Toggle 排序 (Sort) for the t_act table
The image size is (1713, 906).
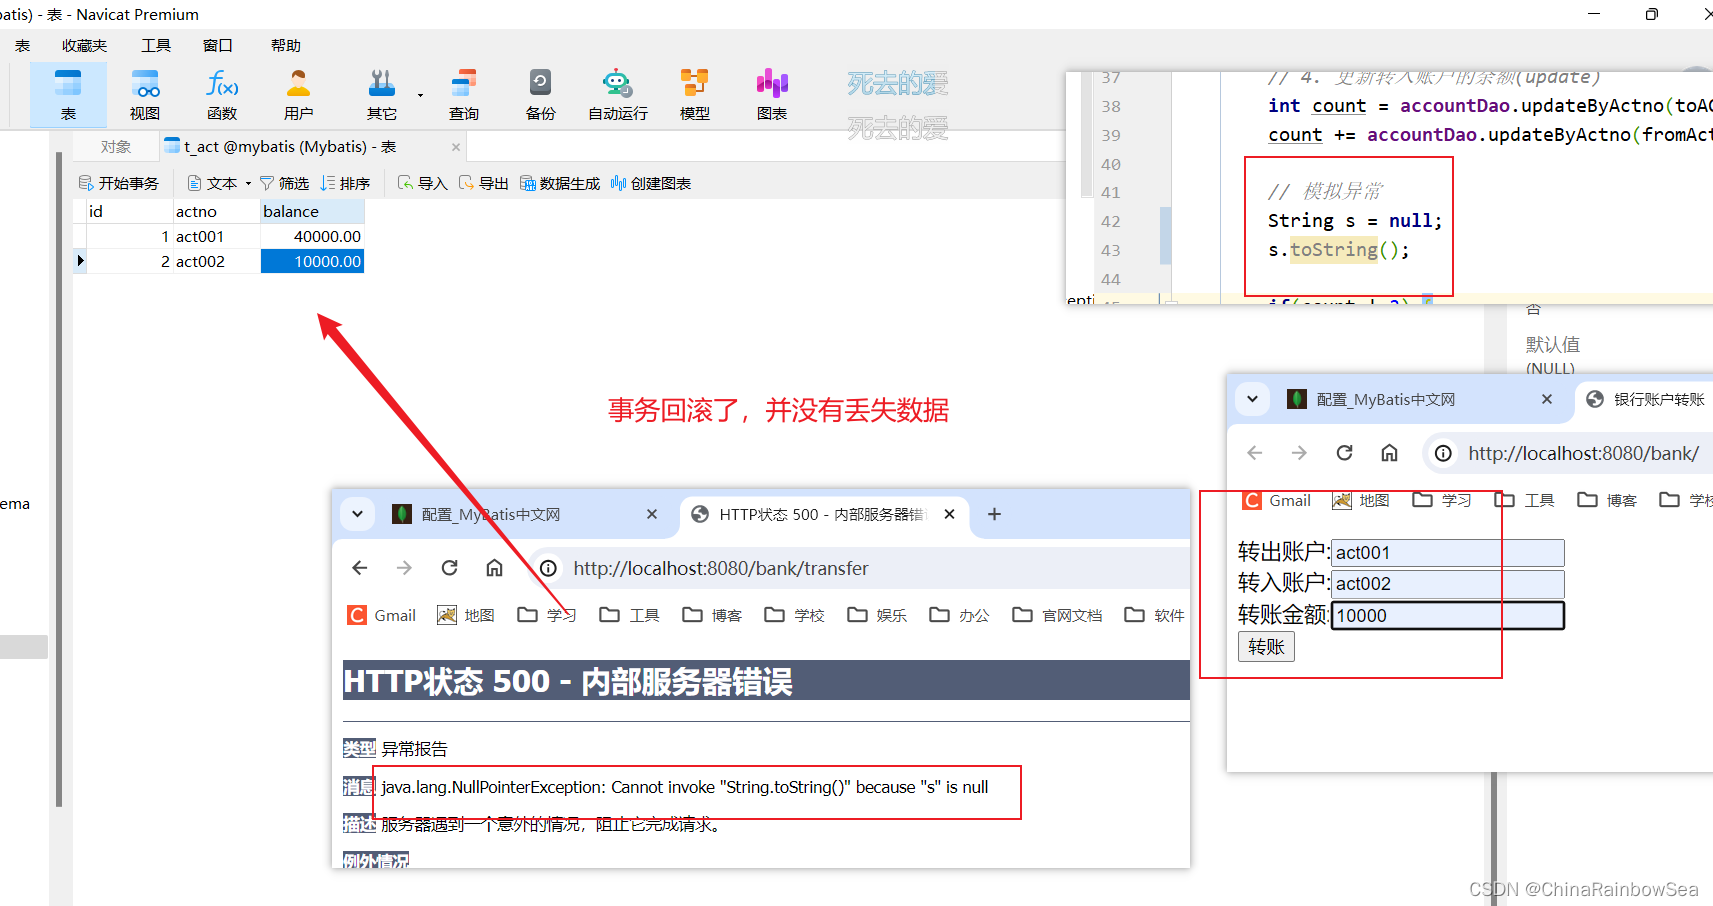coord(346,182)
